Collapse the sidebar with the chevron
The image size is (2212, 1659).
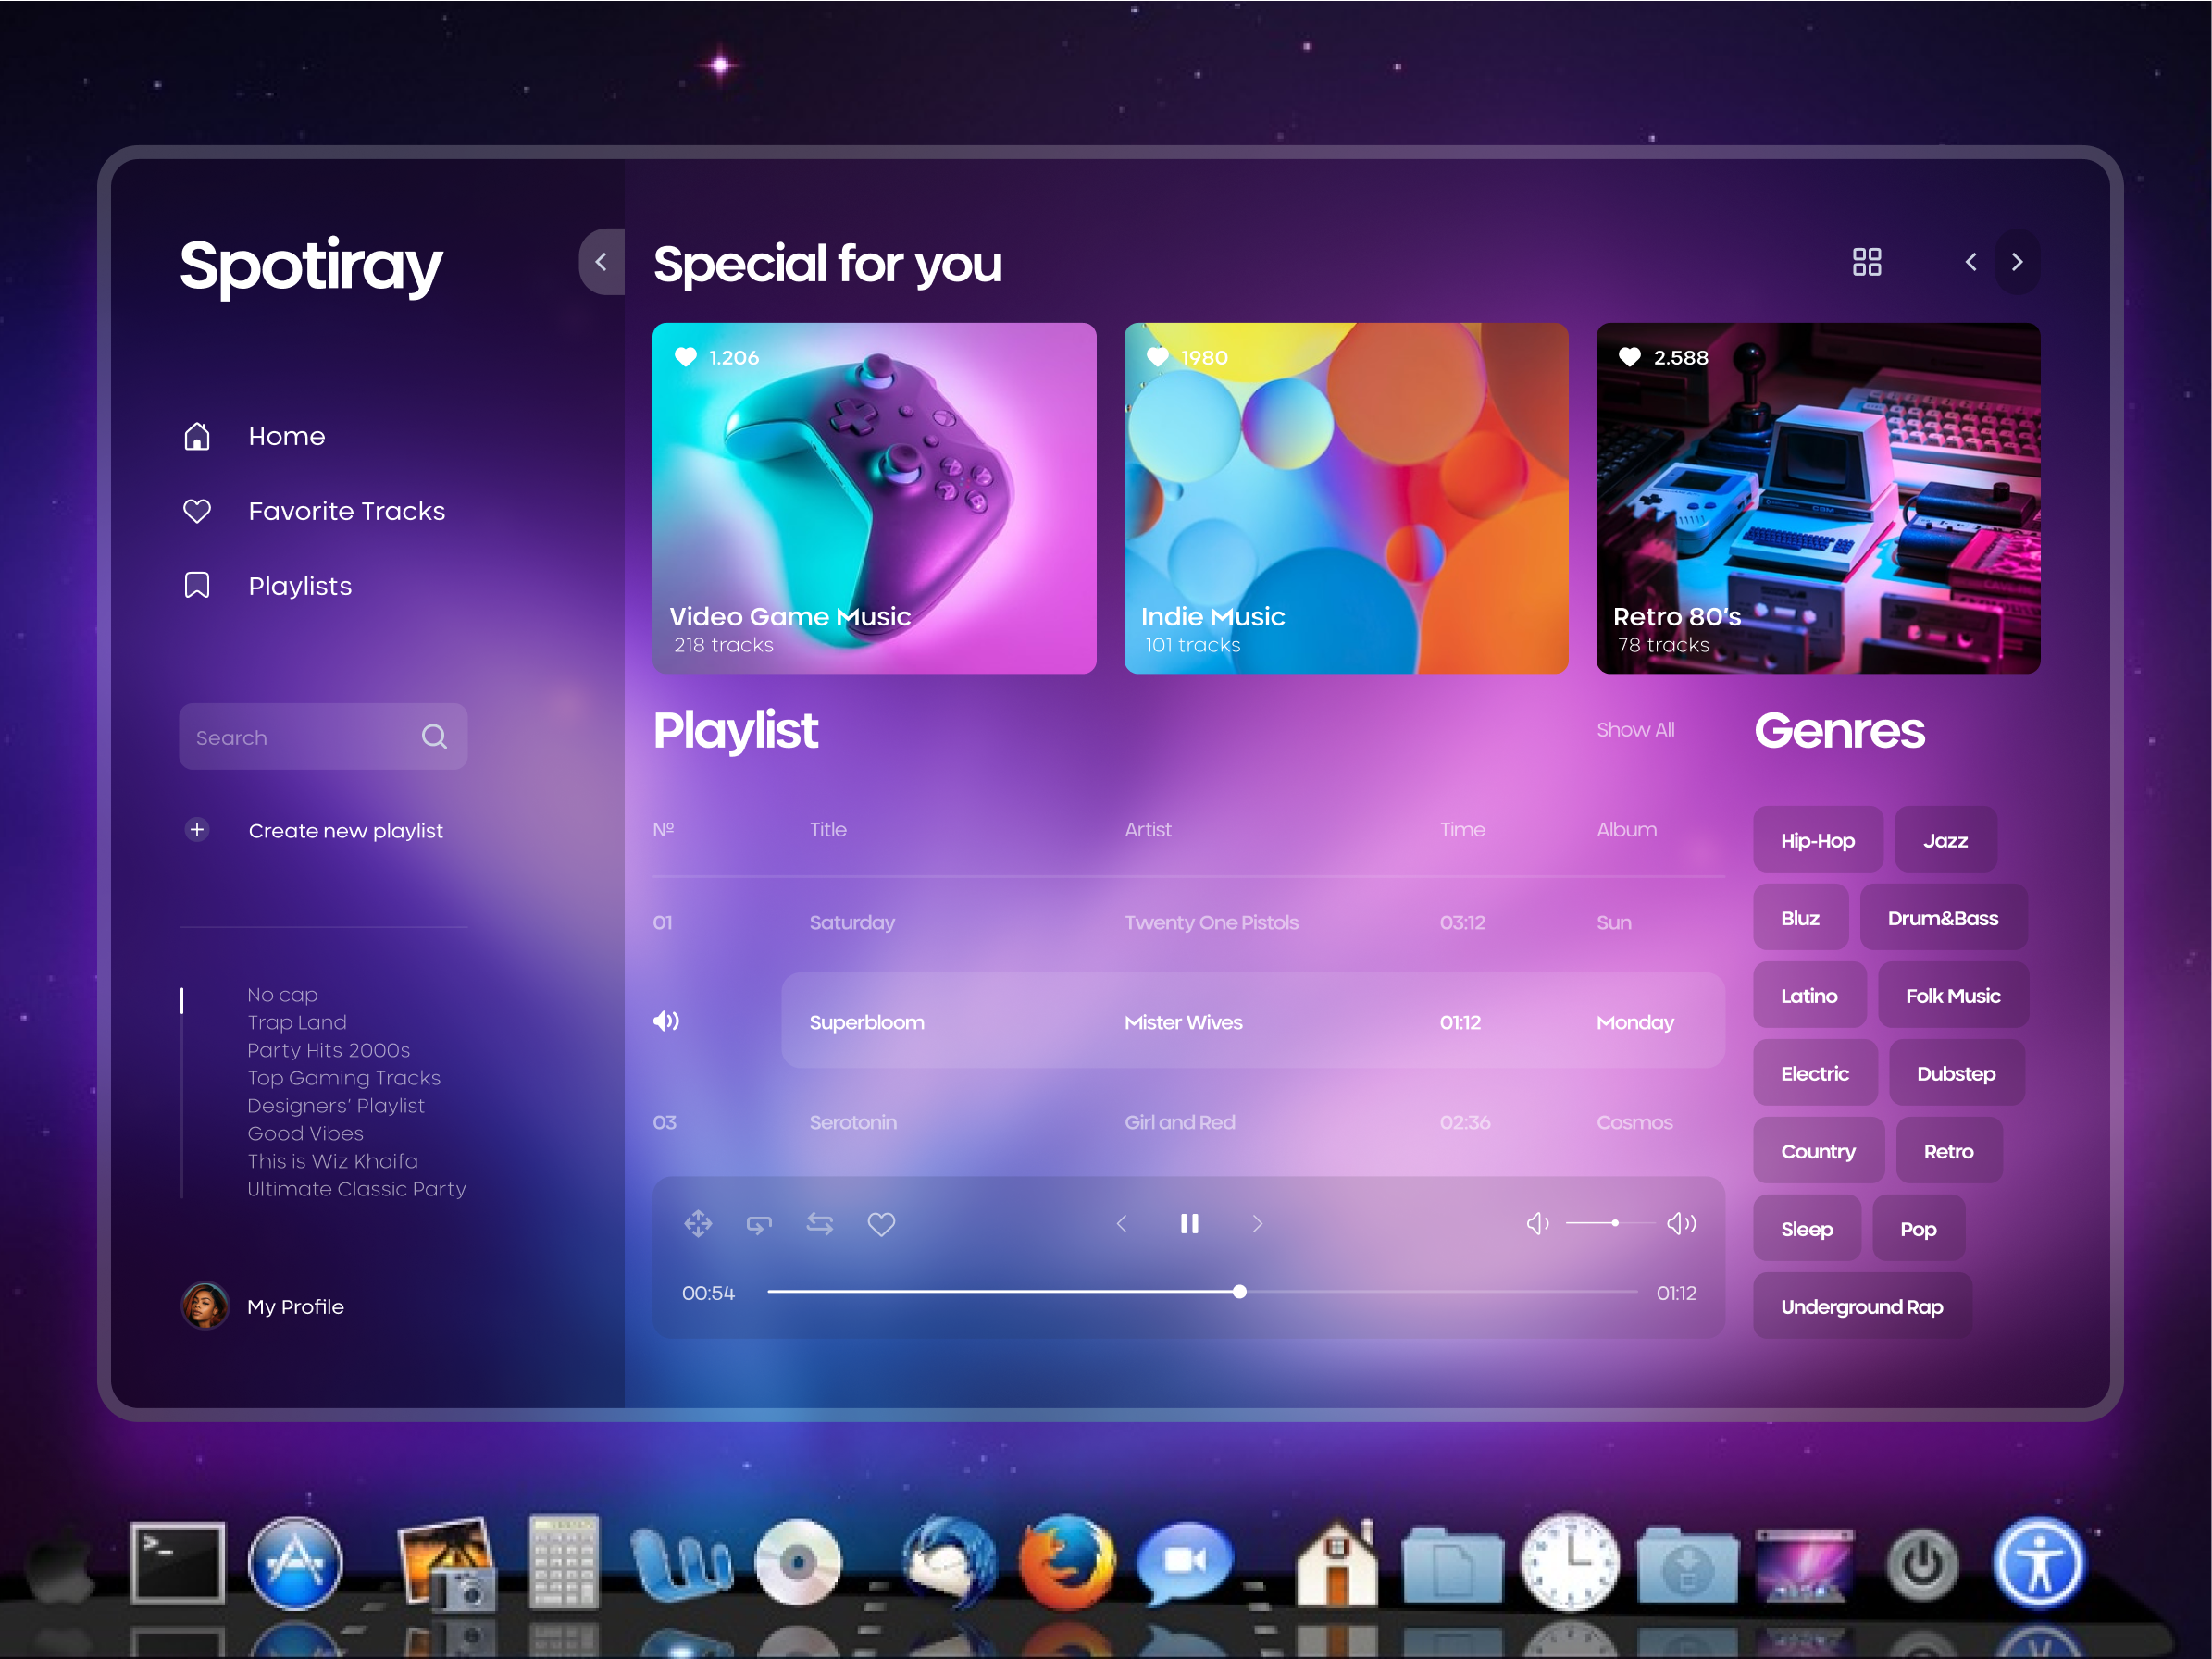pos(601,262)
